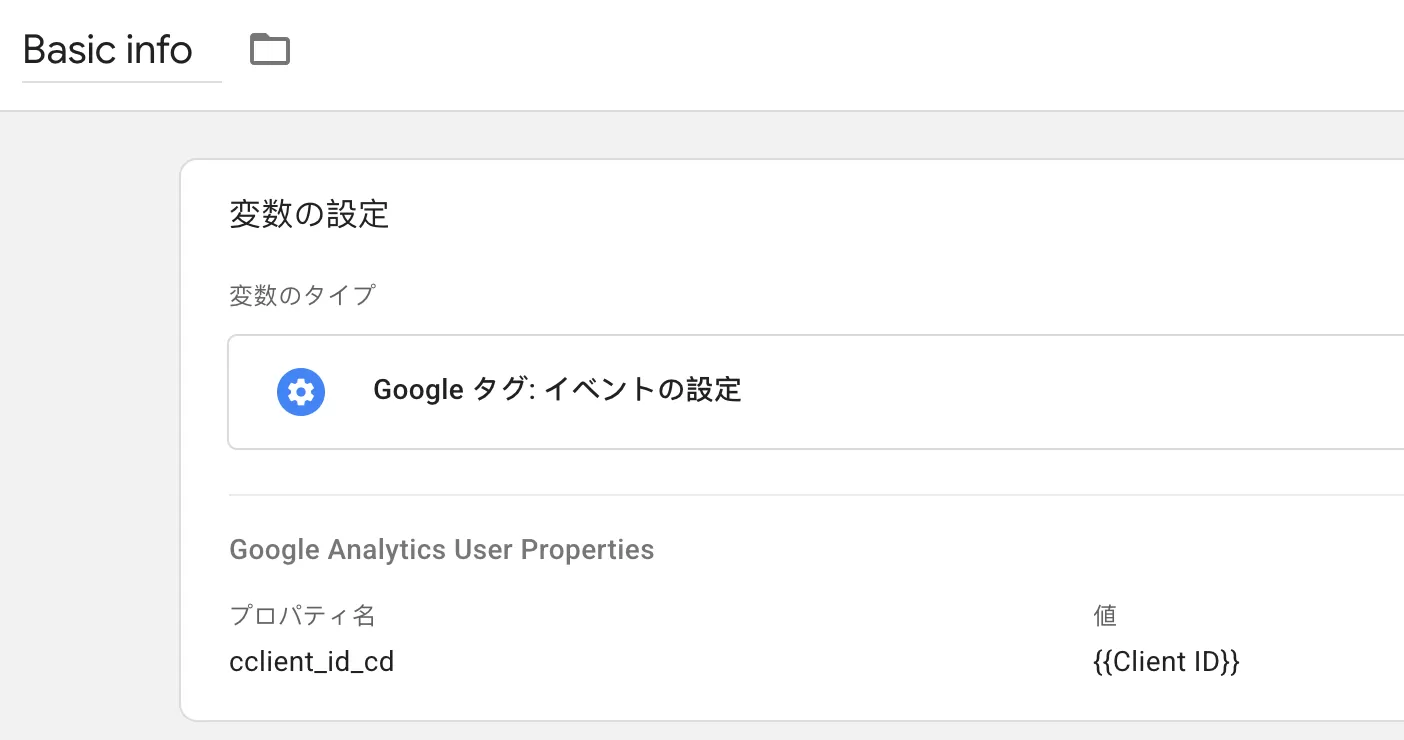
Task: Click the folder icon beside Basic info
Action: pos(270,49)
